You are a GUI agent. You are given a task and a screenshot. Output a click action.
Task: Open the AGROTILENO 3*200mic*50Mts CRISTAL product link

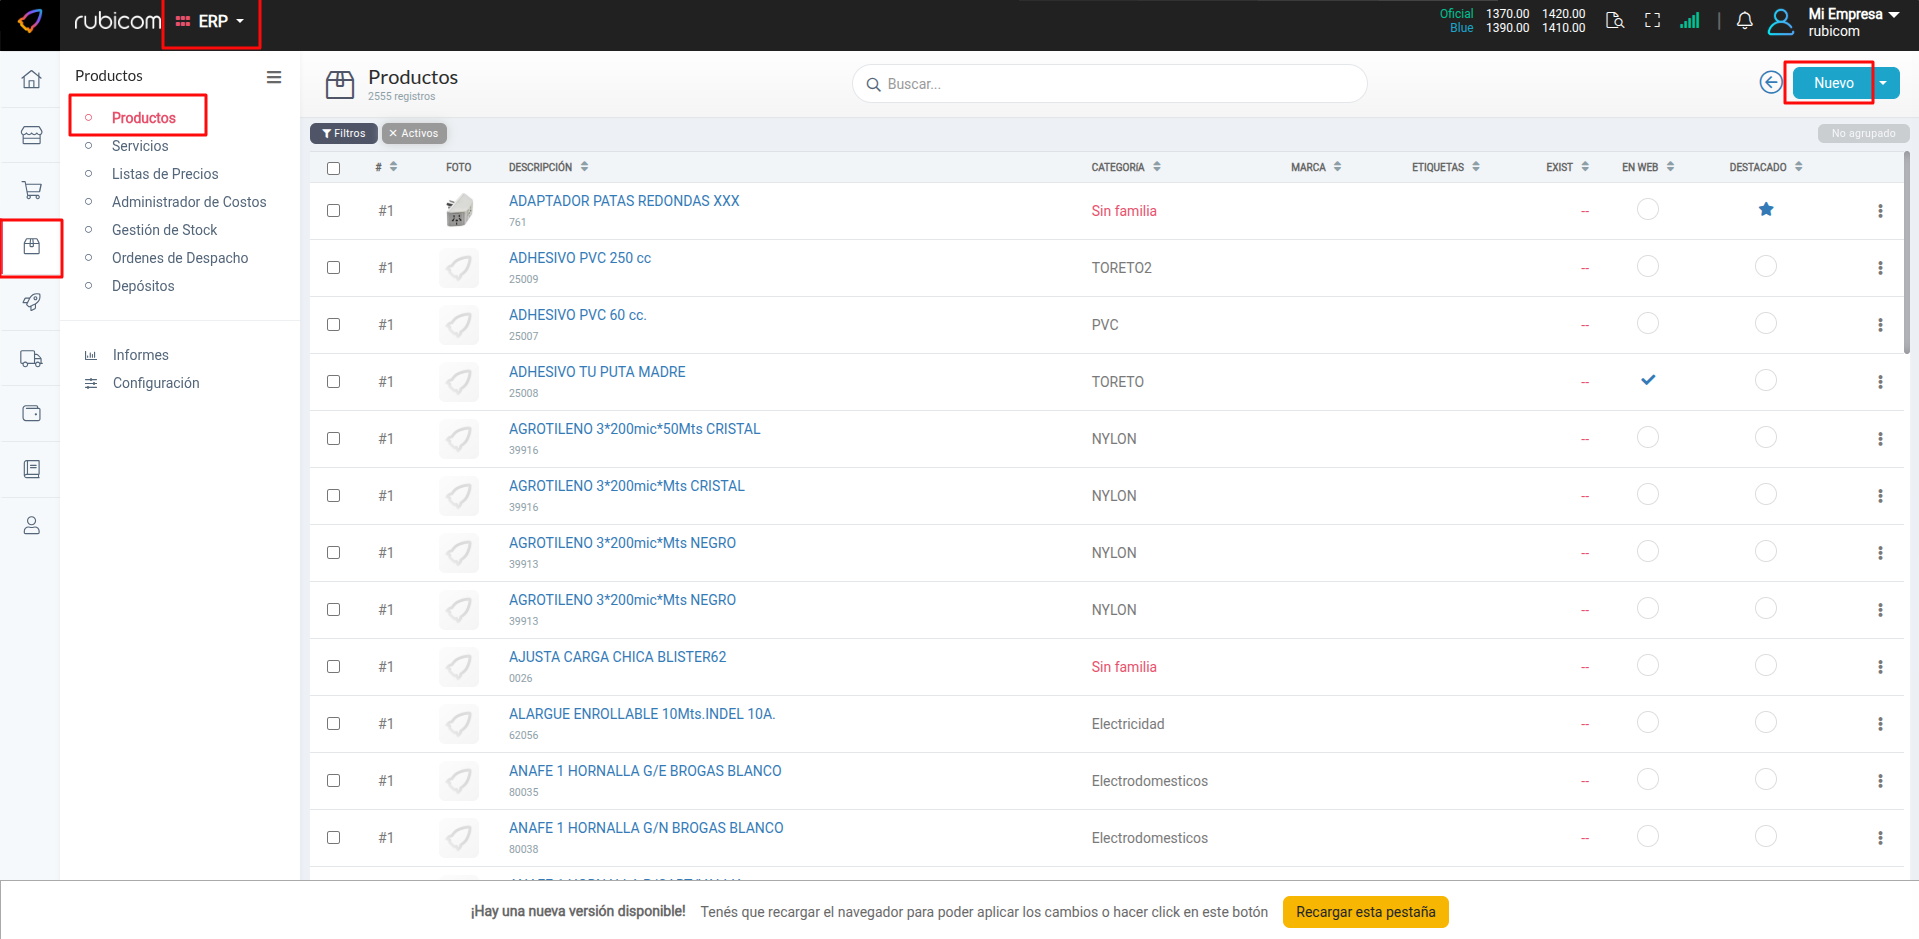coord(634,429)
